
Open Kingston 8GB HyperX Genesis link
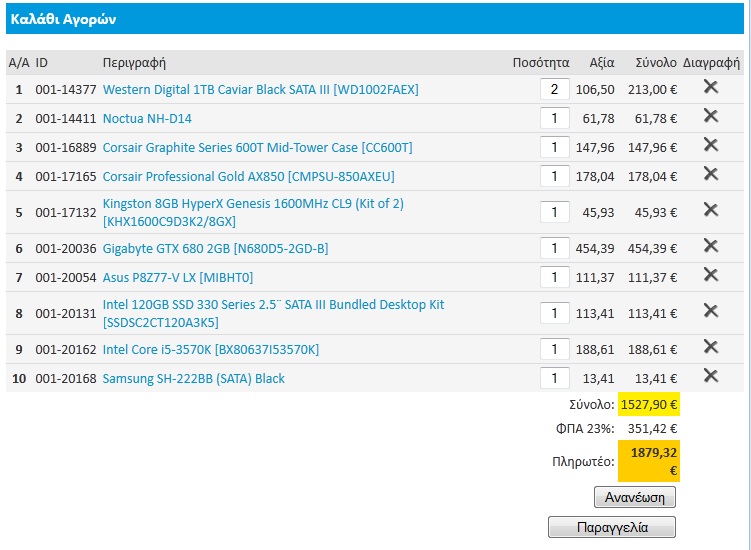tap(253, 212)
